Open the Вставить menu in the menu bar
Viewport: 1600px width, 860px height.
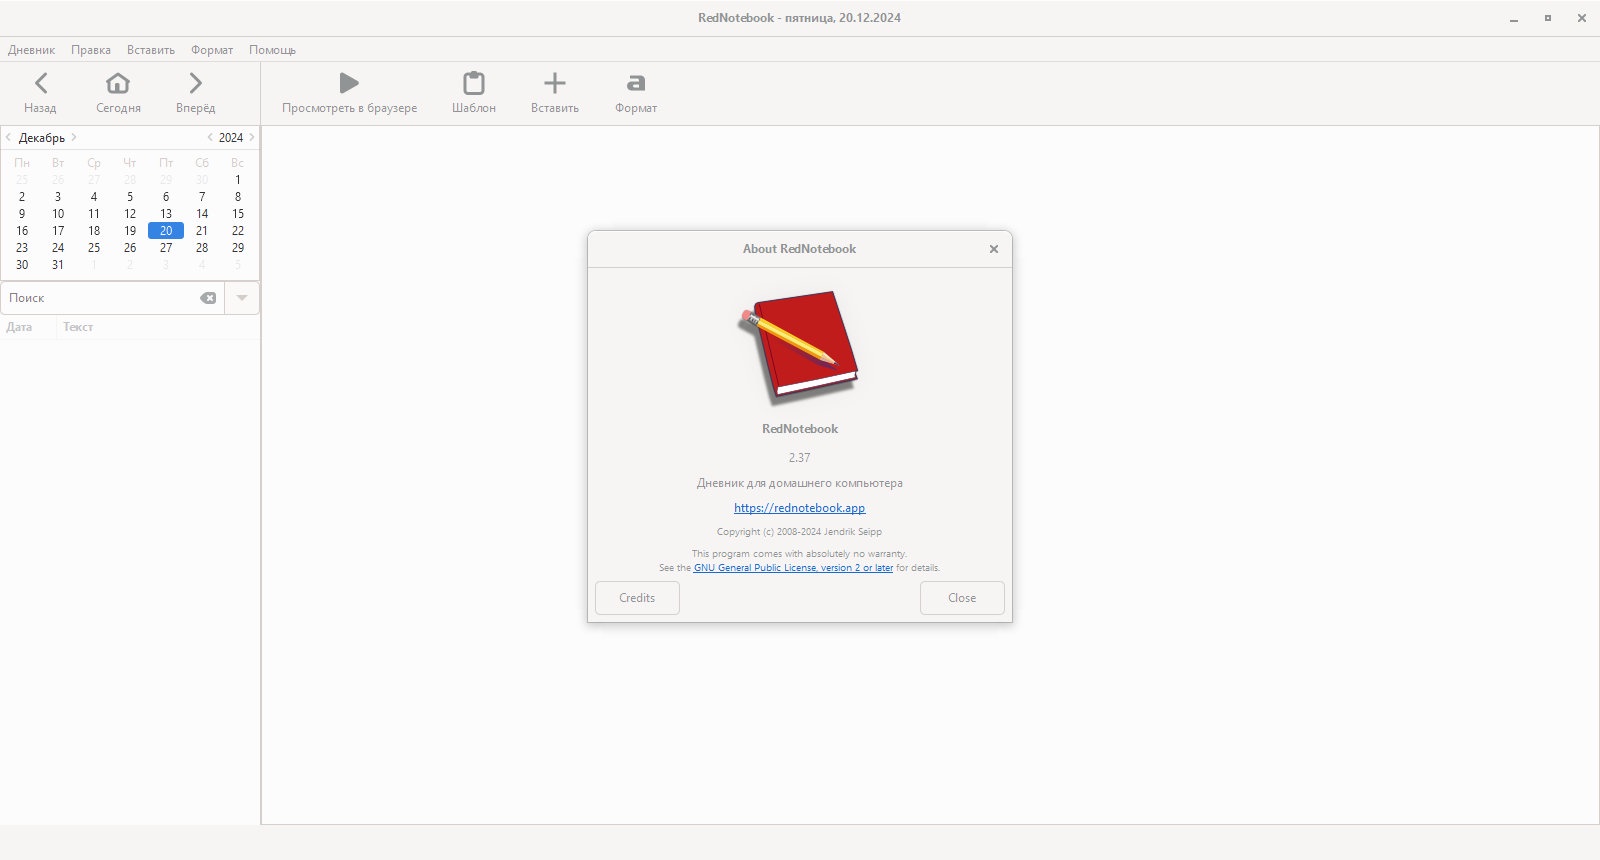point(151,50)
